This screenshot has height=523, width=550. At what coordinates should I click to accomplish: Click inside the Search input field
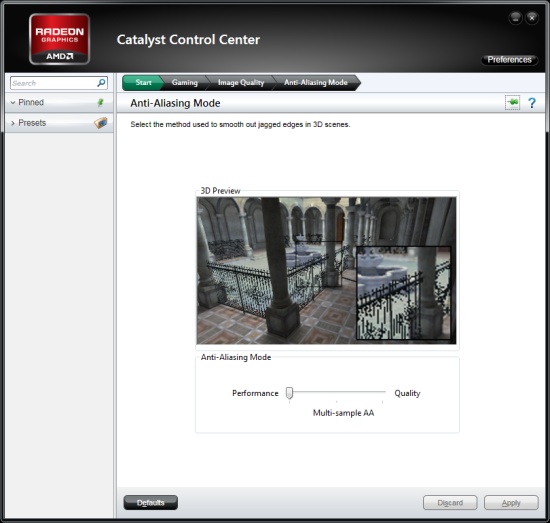coord(54,83)
